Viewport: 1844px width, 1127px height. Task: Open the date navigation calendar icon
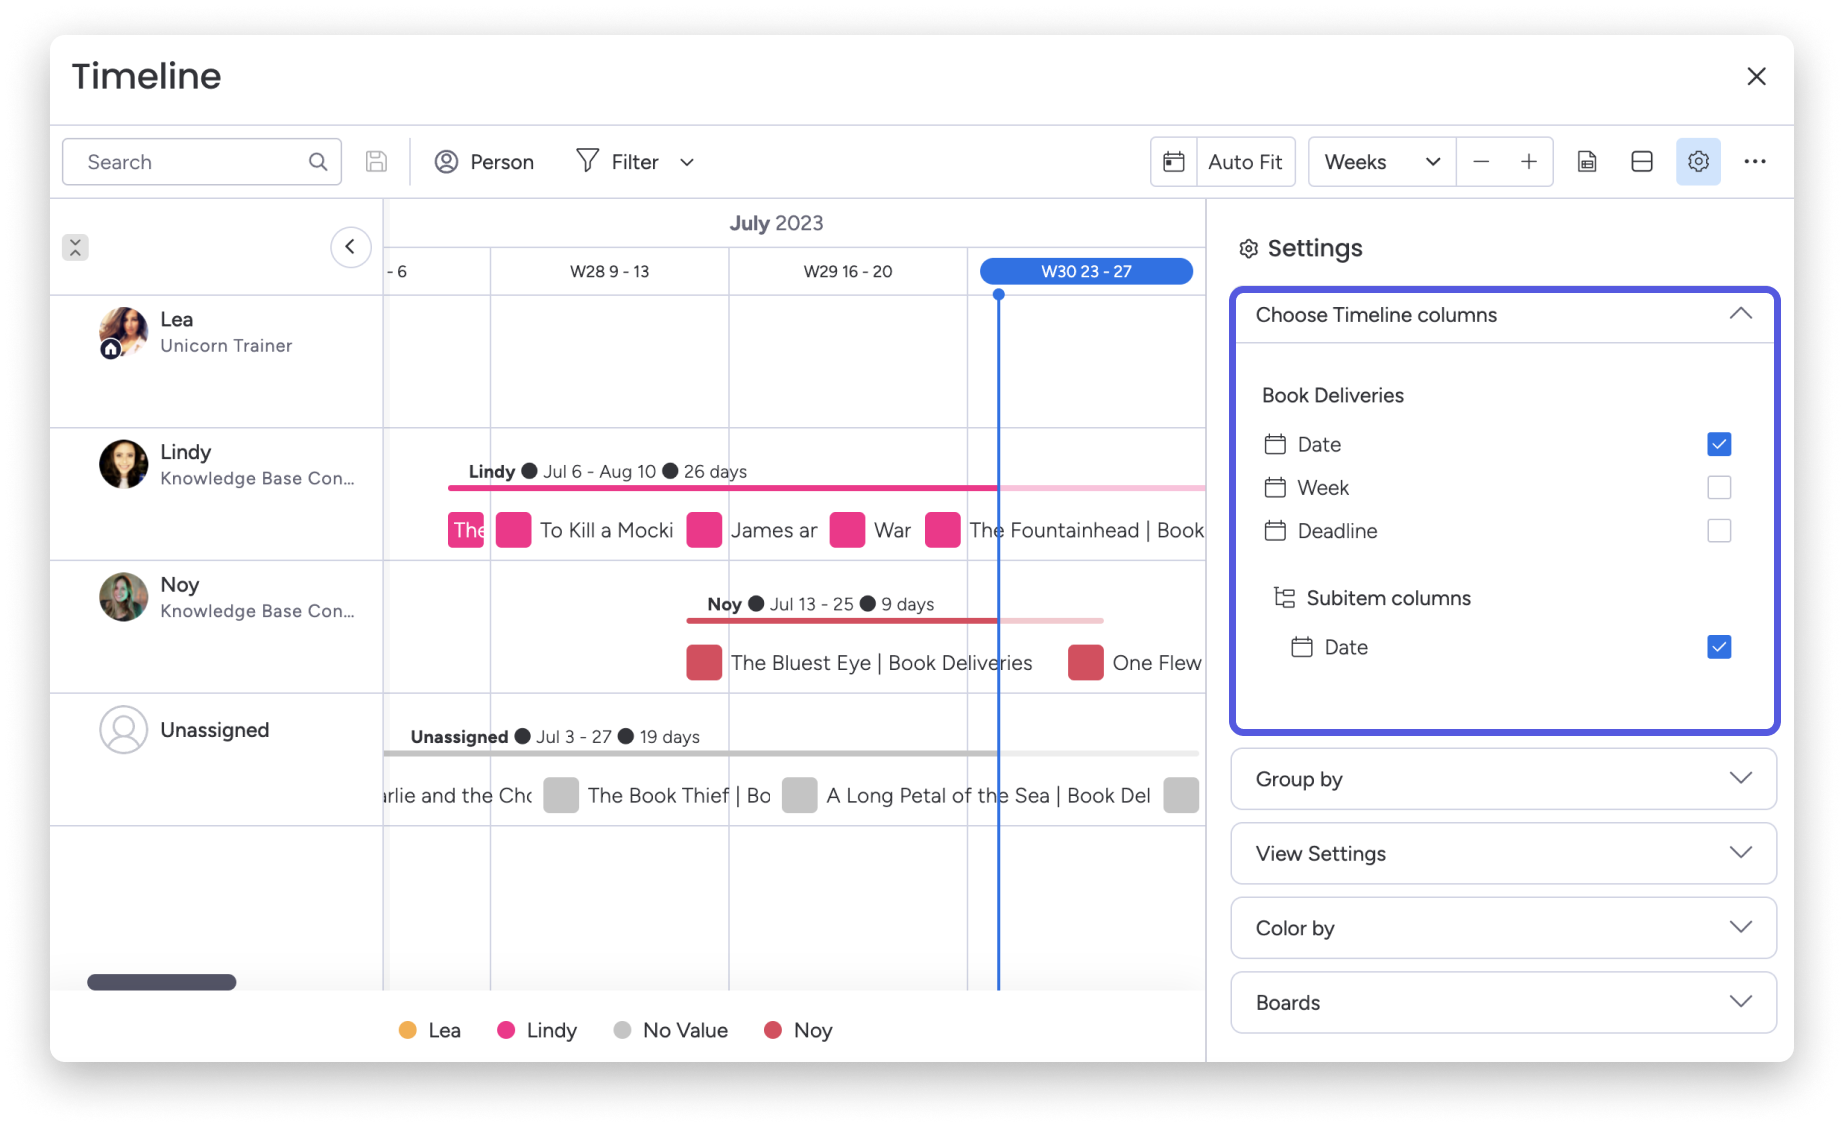coord(1174,161)
